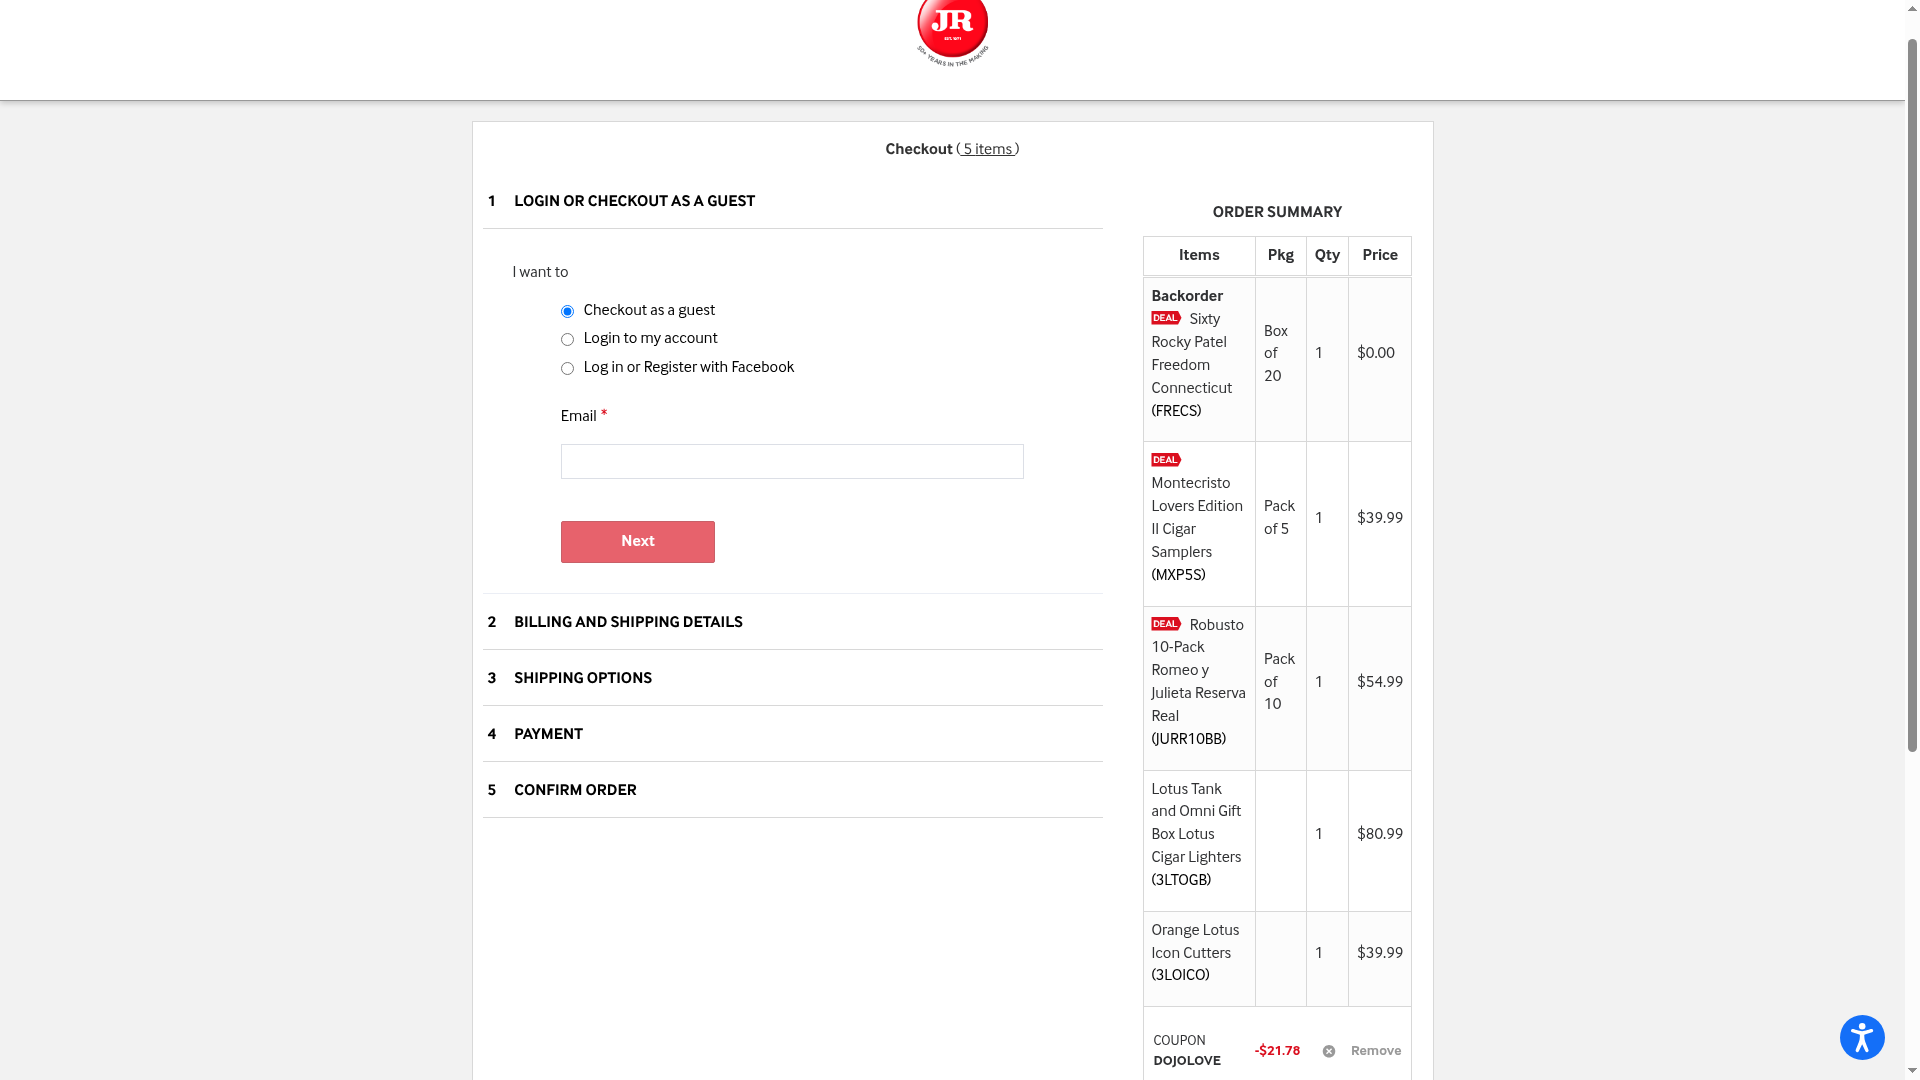Image resolution: width=1920 pixels, height=1080 pixels.
Task: Click Login or Checkout as Guest header
Action: tap(633, 201)
